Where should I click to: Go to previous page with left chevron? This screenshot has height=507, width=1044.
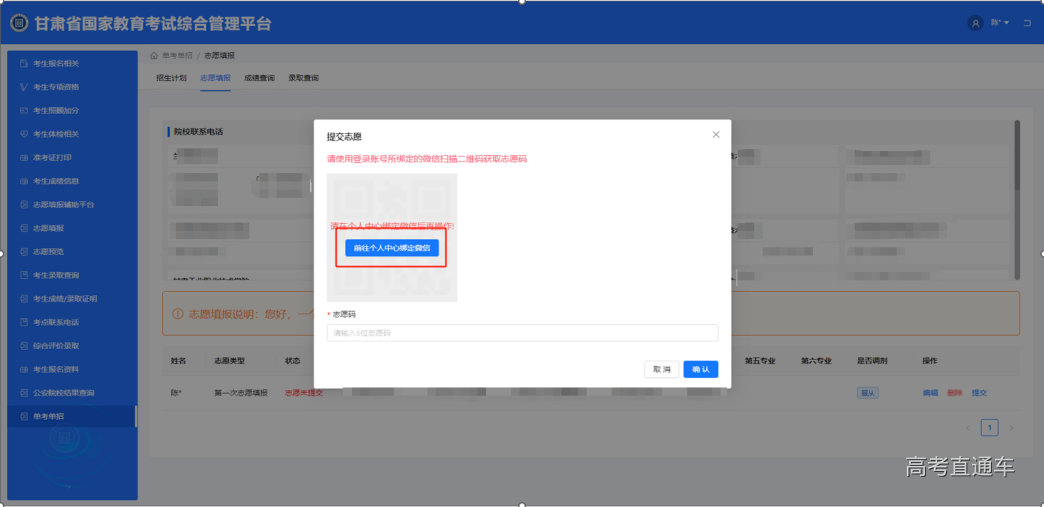[x=968, y=428]
